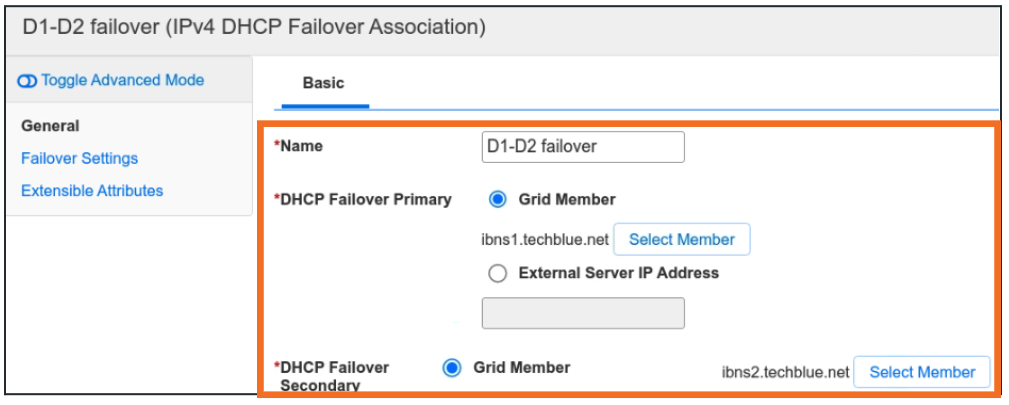This screenshot has height=405, width=1009.
Task: Click the required Name field label
Action: [301, 146]
